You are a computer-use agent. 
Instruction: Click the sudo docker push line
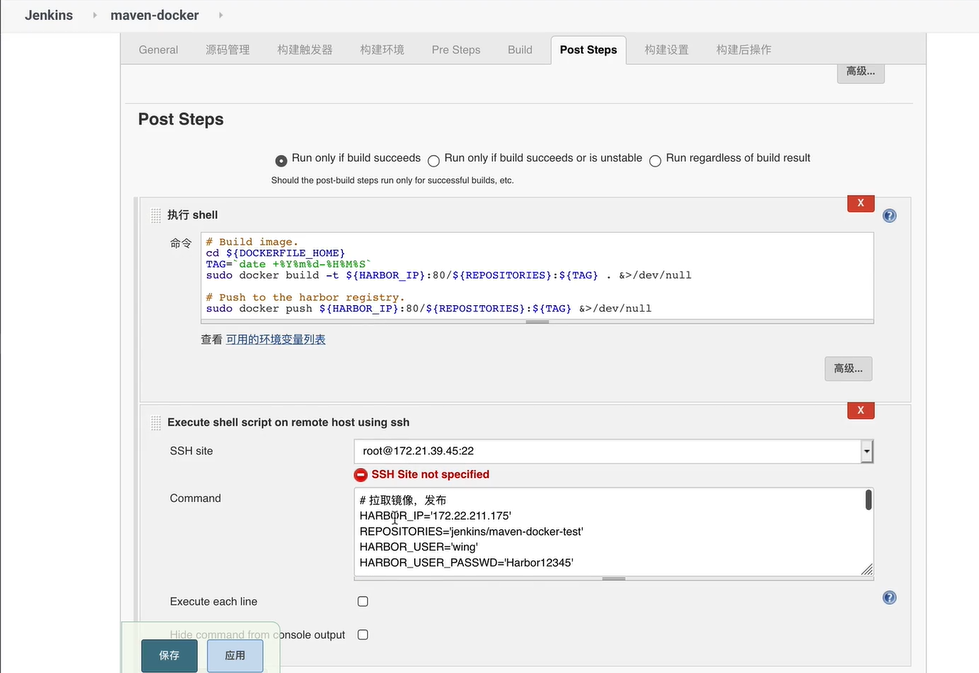point(428,308)
